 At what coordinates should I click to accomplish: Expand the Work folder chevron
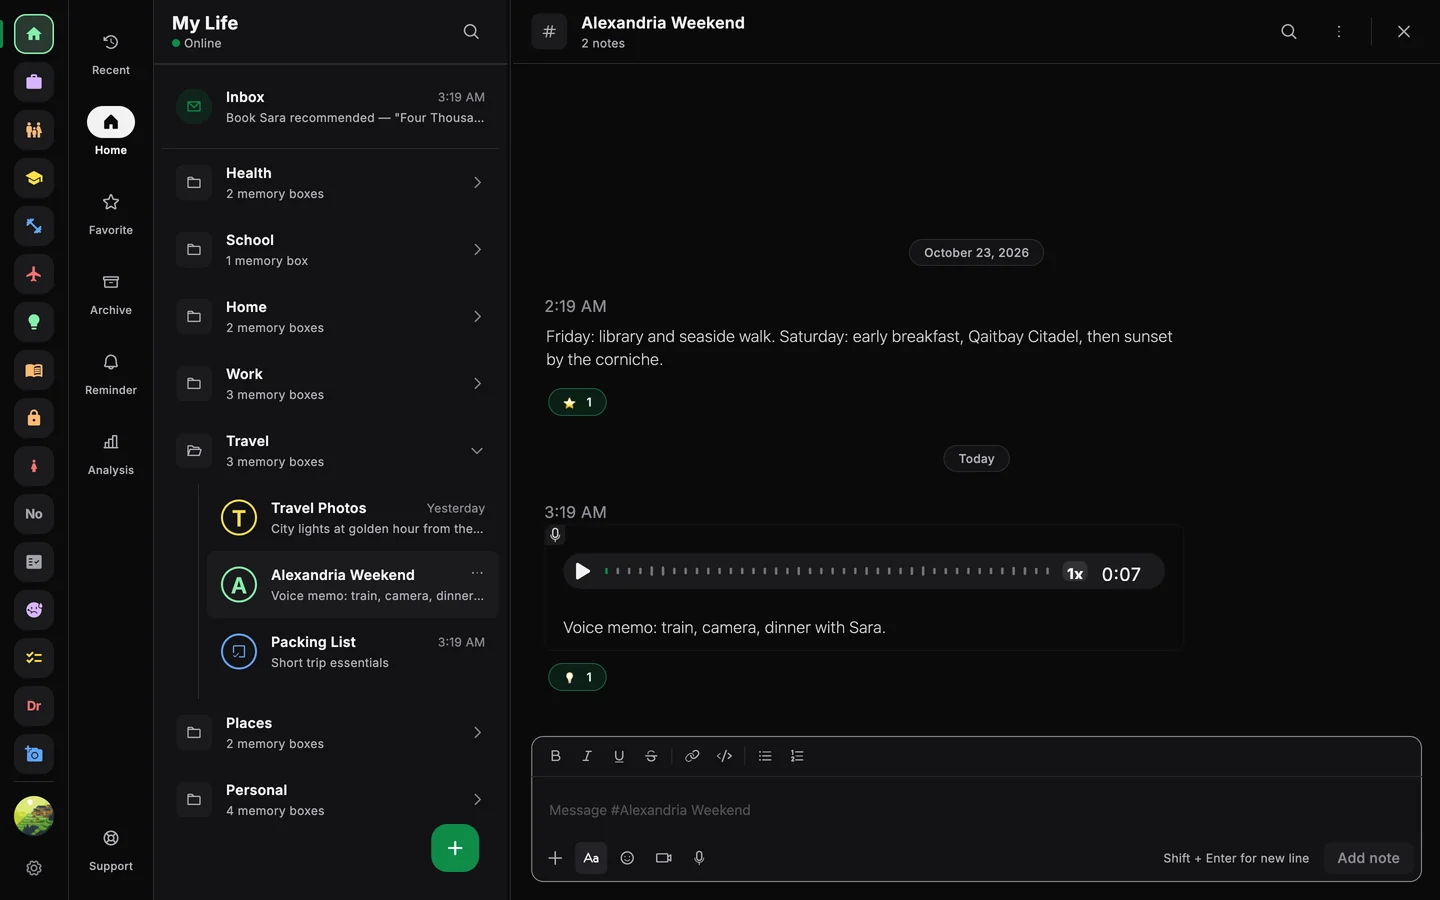[x=477, y=384]
